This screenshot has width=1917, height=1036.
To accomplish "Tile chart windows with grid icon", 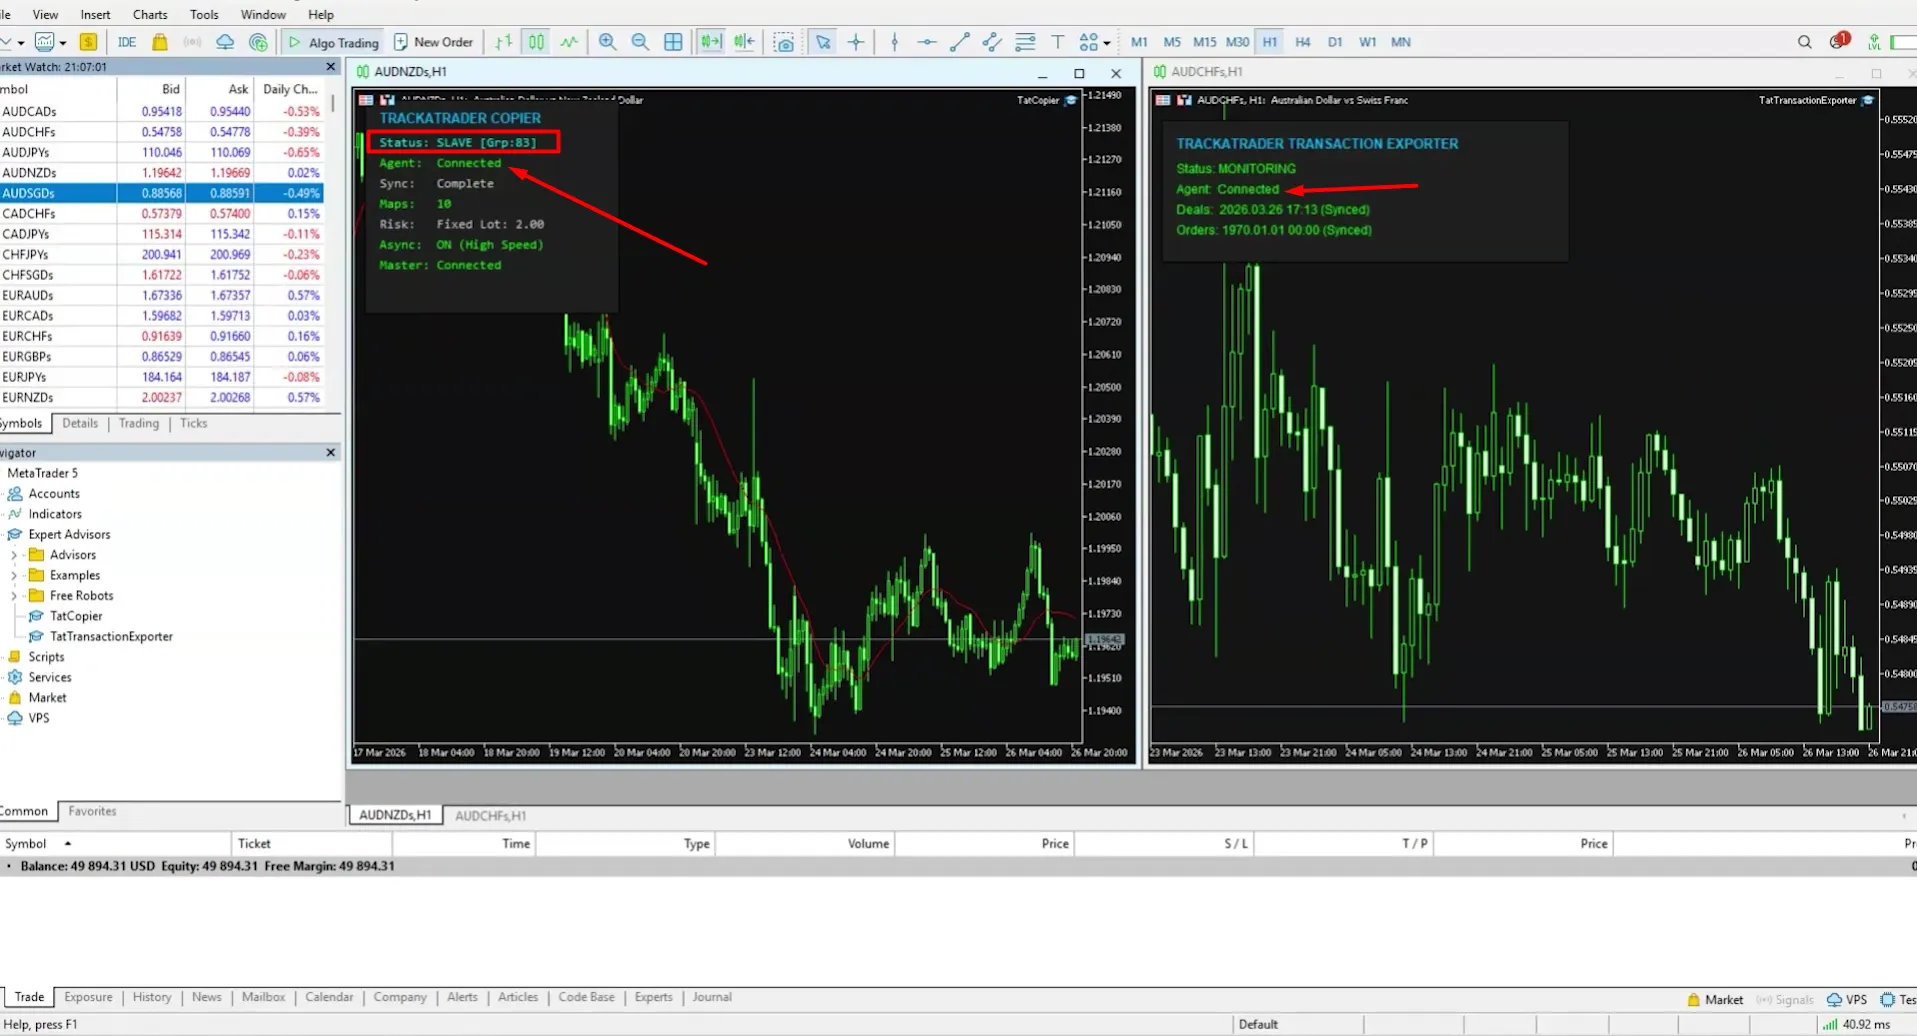I will tap(673, 42).
